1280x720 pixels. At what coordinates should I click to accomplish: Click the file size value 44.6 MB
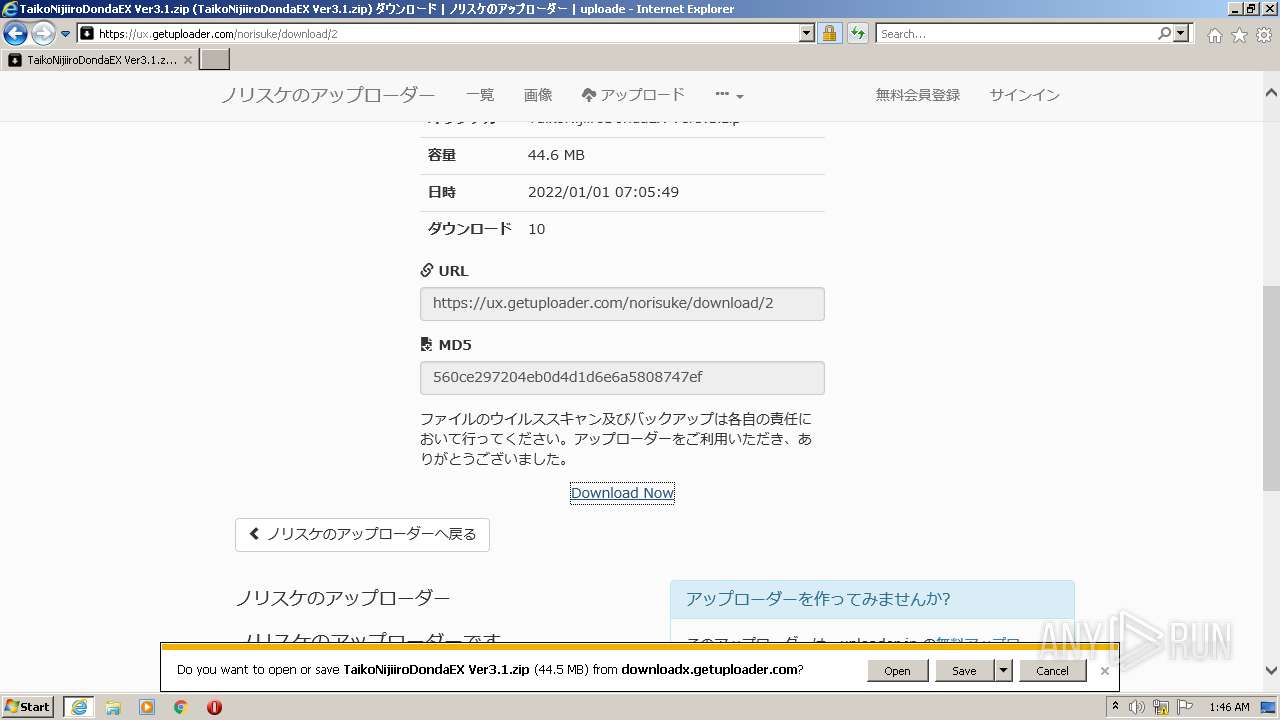(556, 155)
